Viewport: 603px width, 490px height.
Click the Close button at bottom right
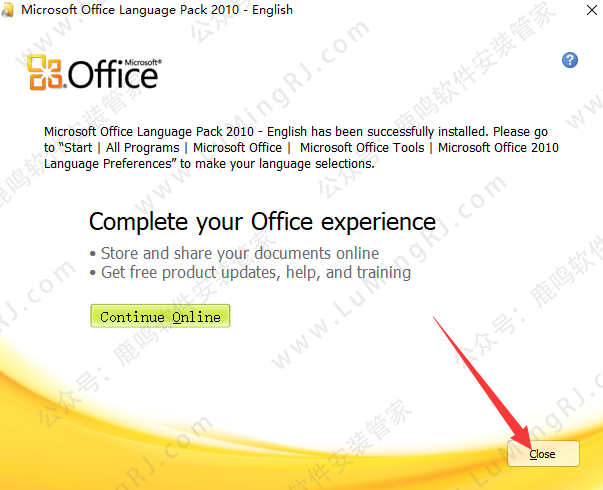[x=543, y=454]
